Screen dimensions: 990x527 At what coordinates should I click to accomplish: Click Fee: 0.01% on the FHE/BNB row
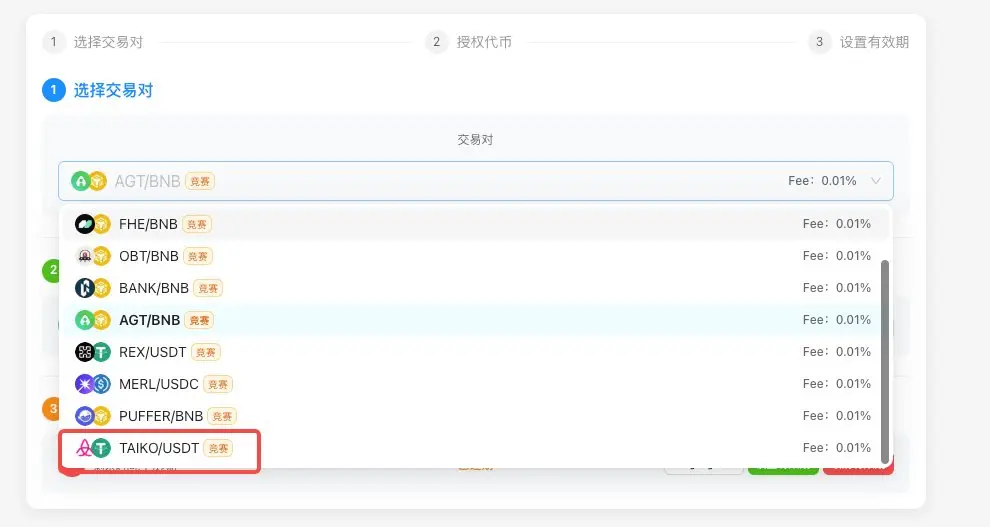(x=837, y=224)
